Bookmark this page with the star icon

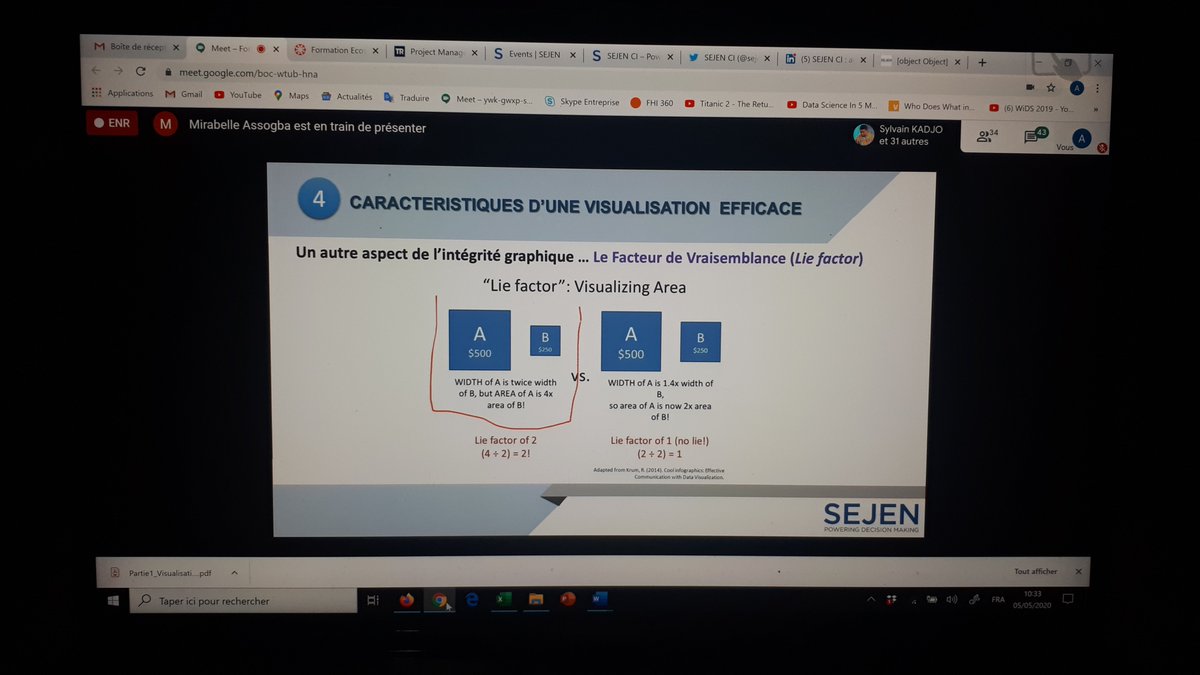point(1051,88)
